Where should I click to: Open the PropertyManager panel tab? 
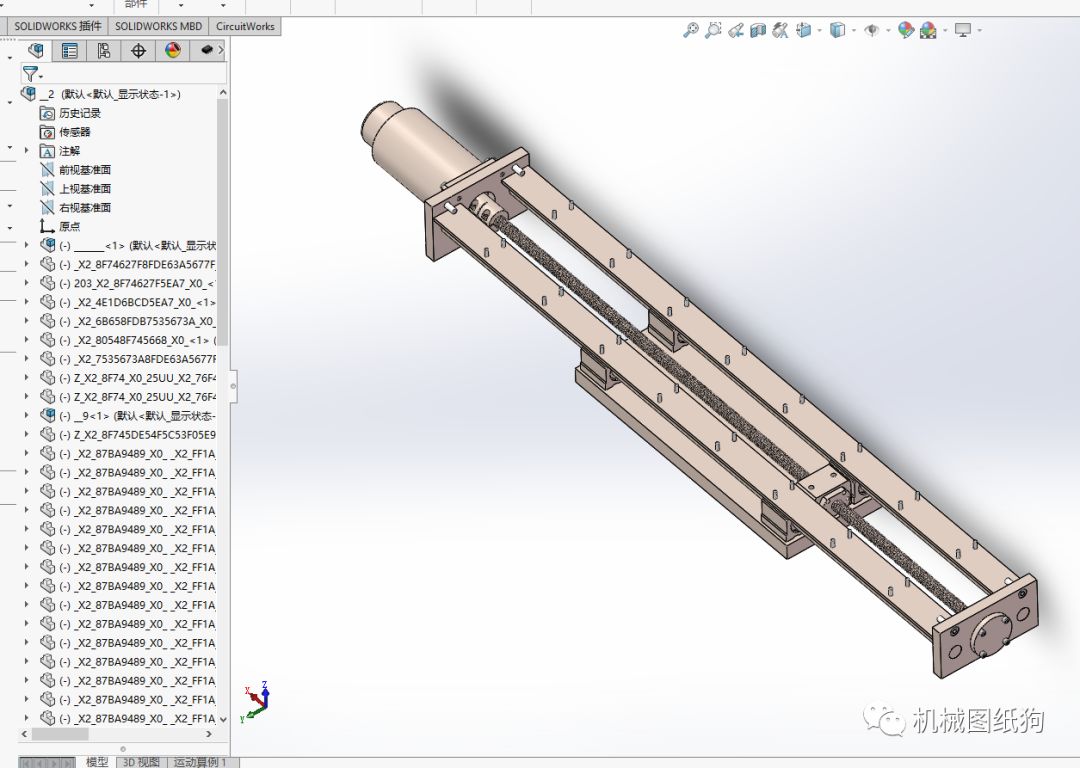(69, 51)
